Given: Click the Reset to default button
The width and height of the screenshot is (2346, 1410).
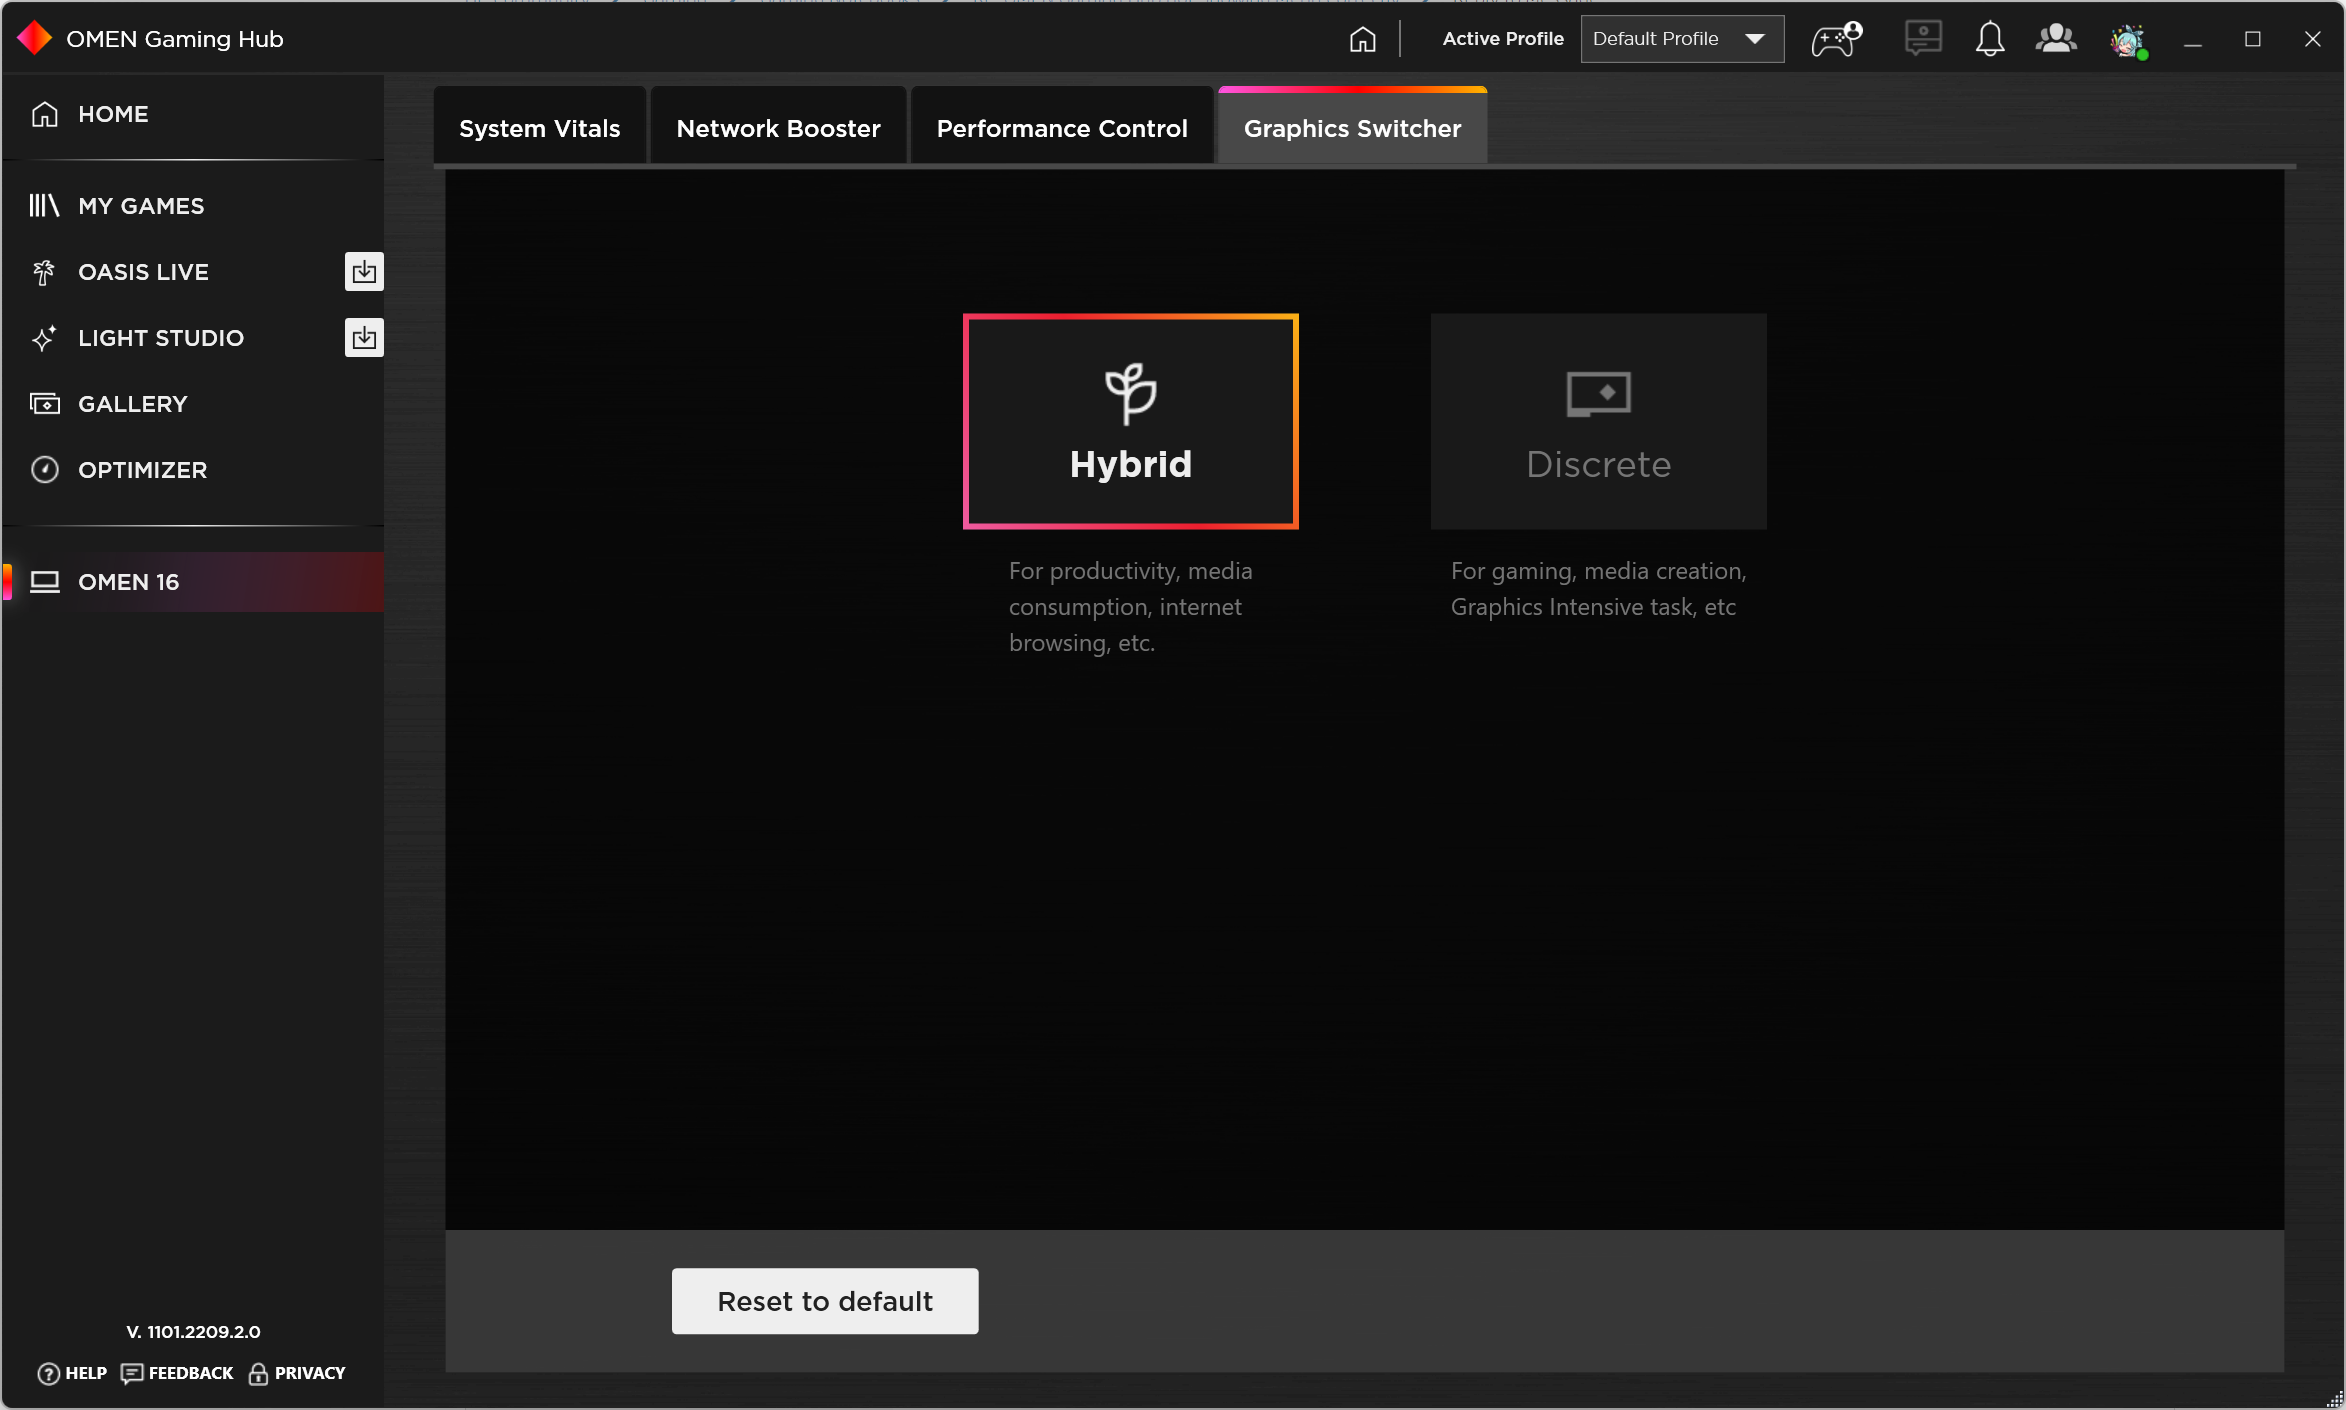Looking at the screenshot, I should [x=824, y=1301].
